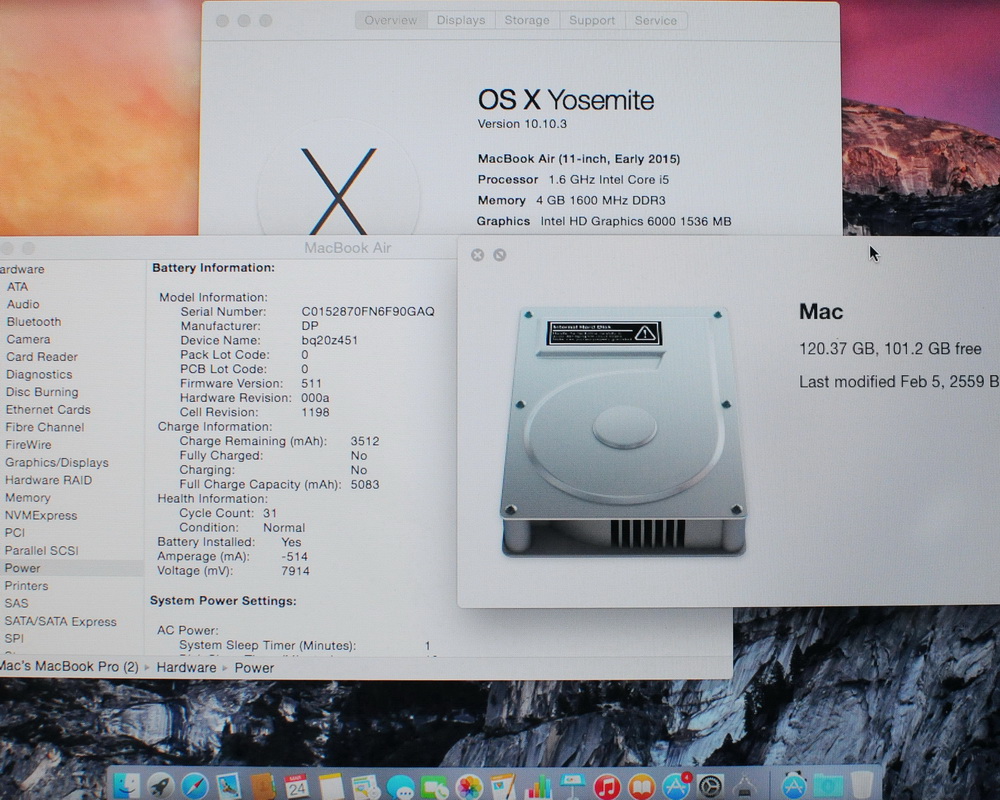Image resolution: width=1000 pixels, height=800 pixels.
Task: Select Ethernet Cards in sidebar
Action: pyautogui.click(x=48, y=410)
